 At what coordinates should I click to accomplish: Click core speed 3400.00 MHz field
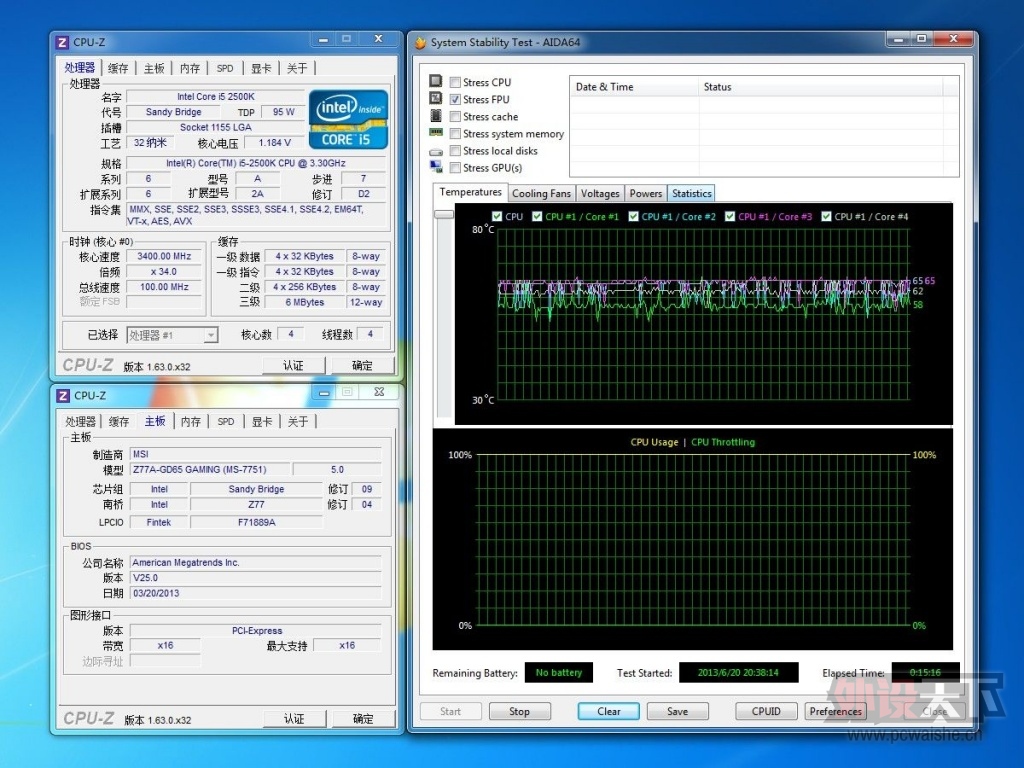pos(164,256)
